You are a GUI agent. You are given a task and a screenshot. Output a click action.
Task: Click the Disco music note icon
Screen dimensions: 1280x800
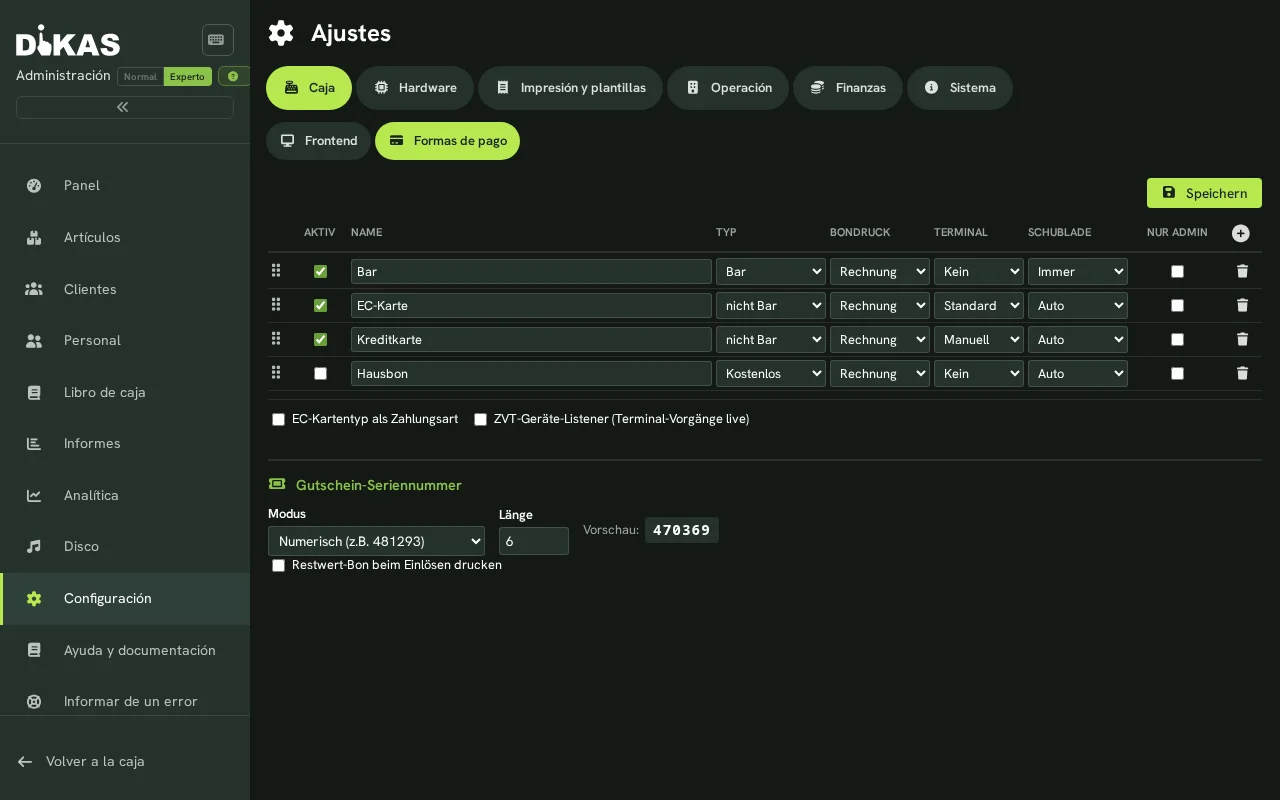pyautogui.click(x=34, y=546)
